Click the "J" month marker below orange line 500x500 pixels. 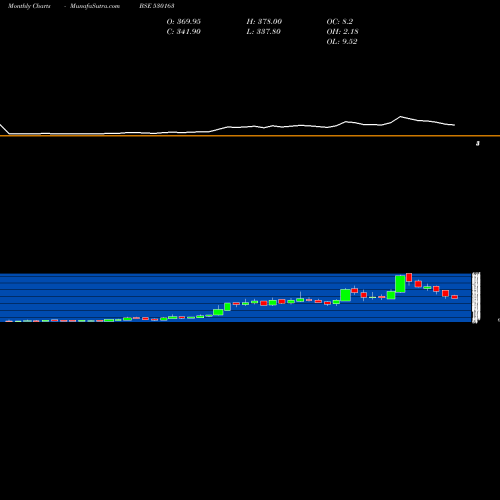[x=478, y=144]
